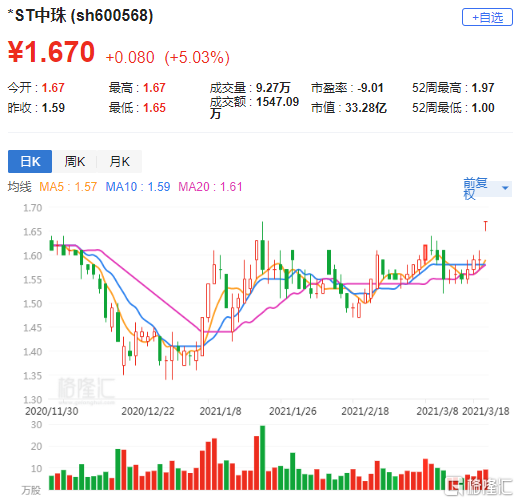Screen dimensions: 519x503
Task: Click the 1.70 price axis label
Action: click(33, 208)
